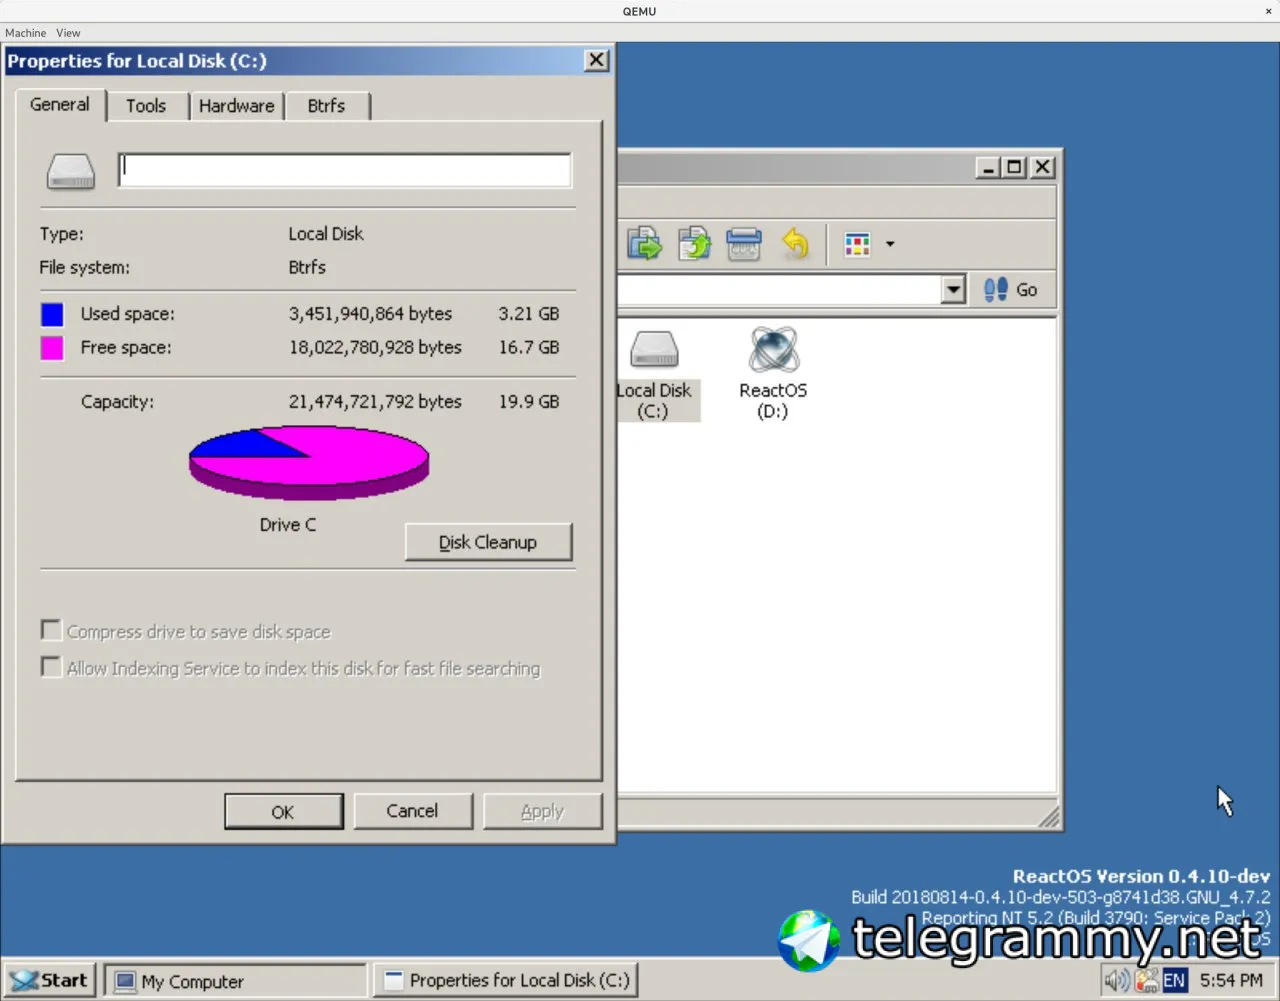Click the 3.21 GB used space text

click(x=529, y=314)
